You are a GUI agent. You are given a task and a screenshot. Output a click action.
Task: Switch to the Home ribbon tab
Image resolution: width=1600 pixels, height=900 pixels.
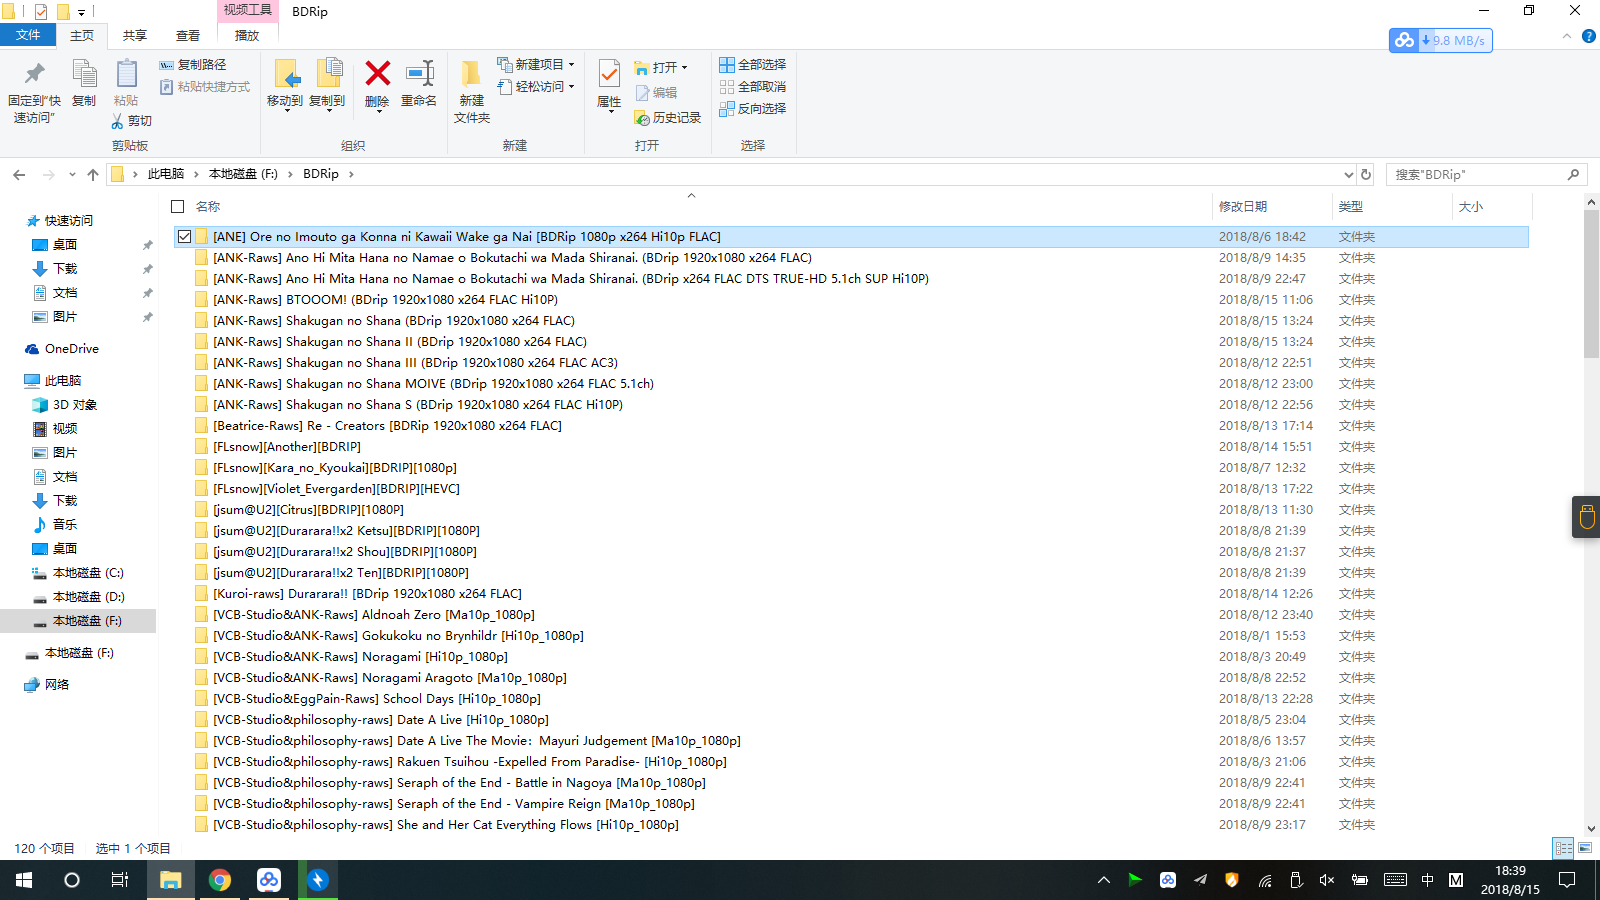(82, 35)
